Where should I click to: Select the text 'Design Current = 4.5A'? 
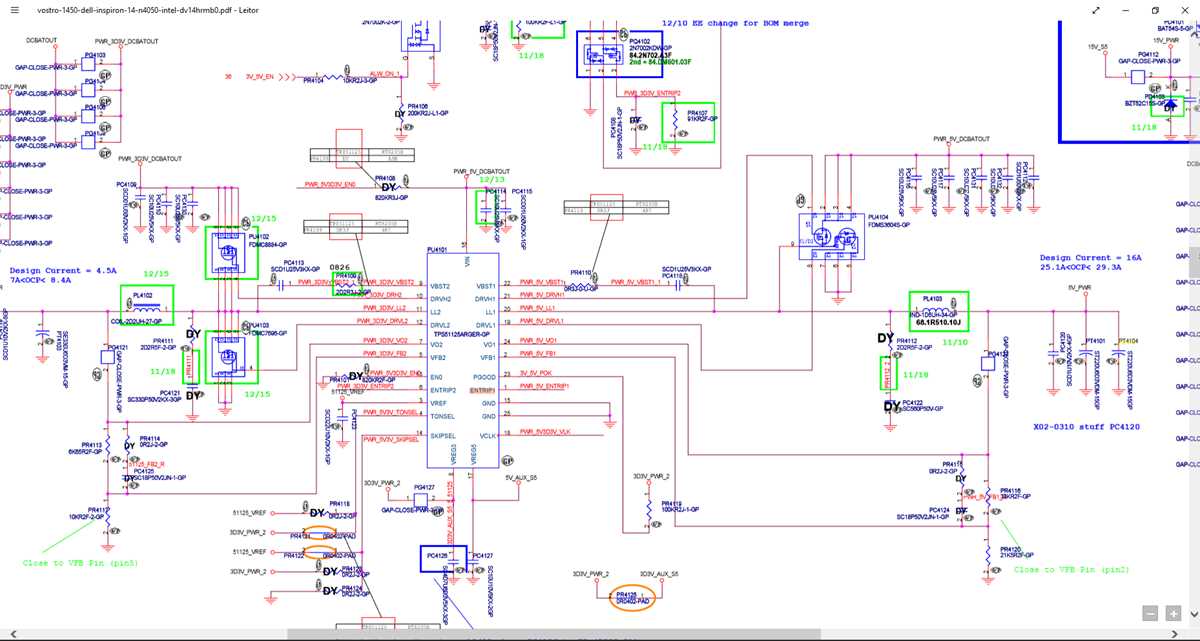[x=63, y=270]
